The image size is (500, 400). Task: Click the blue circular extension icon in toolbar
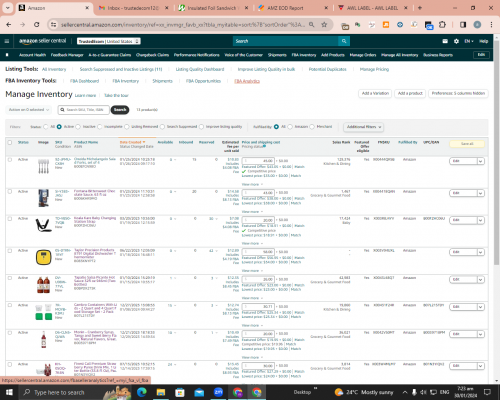(x=400, y=25)
